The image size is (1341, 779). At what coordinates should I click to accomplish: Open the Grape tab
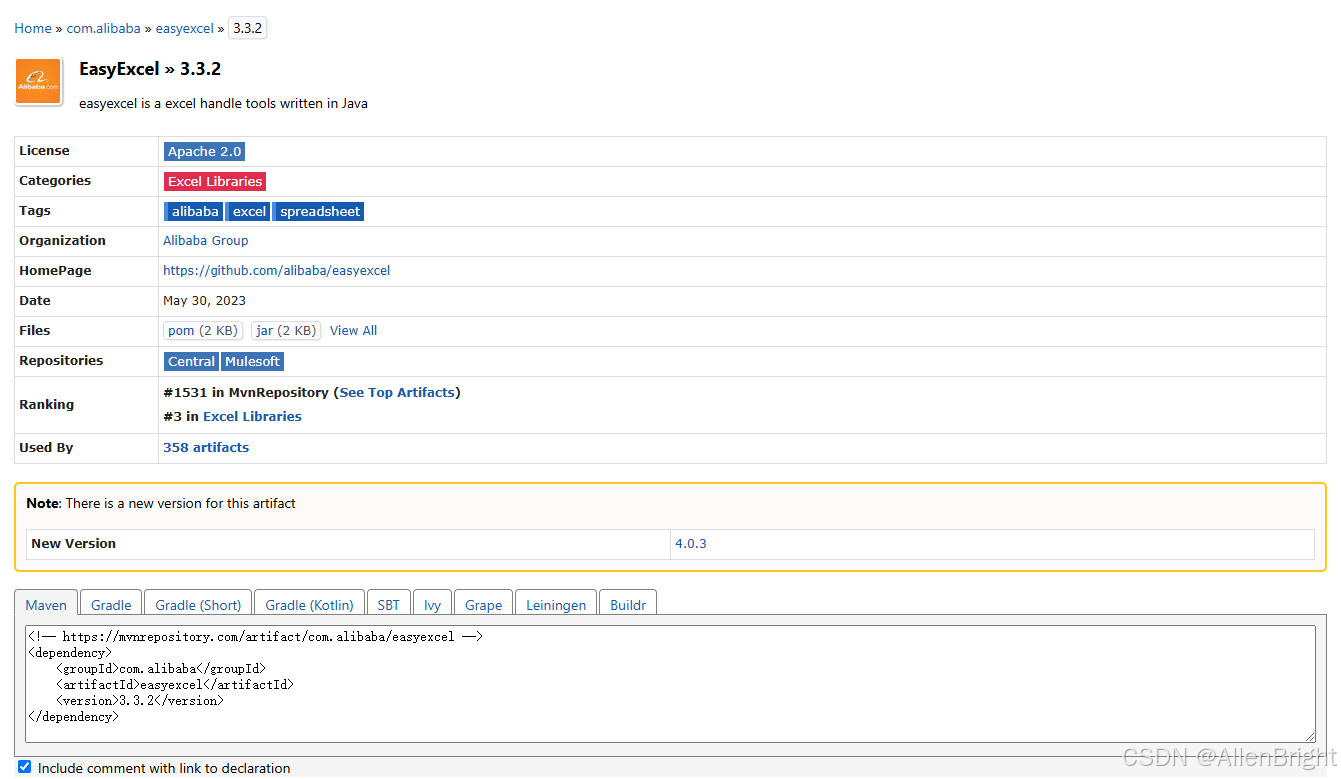(483, 604)
